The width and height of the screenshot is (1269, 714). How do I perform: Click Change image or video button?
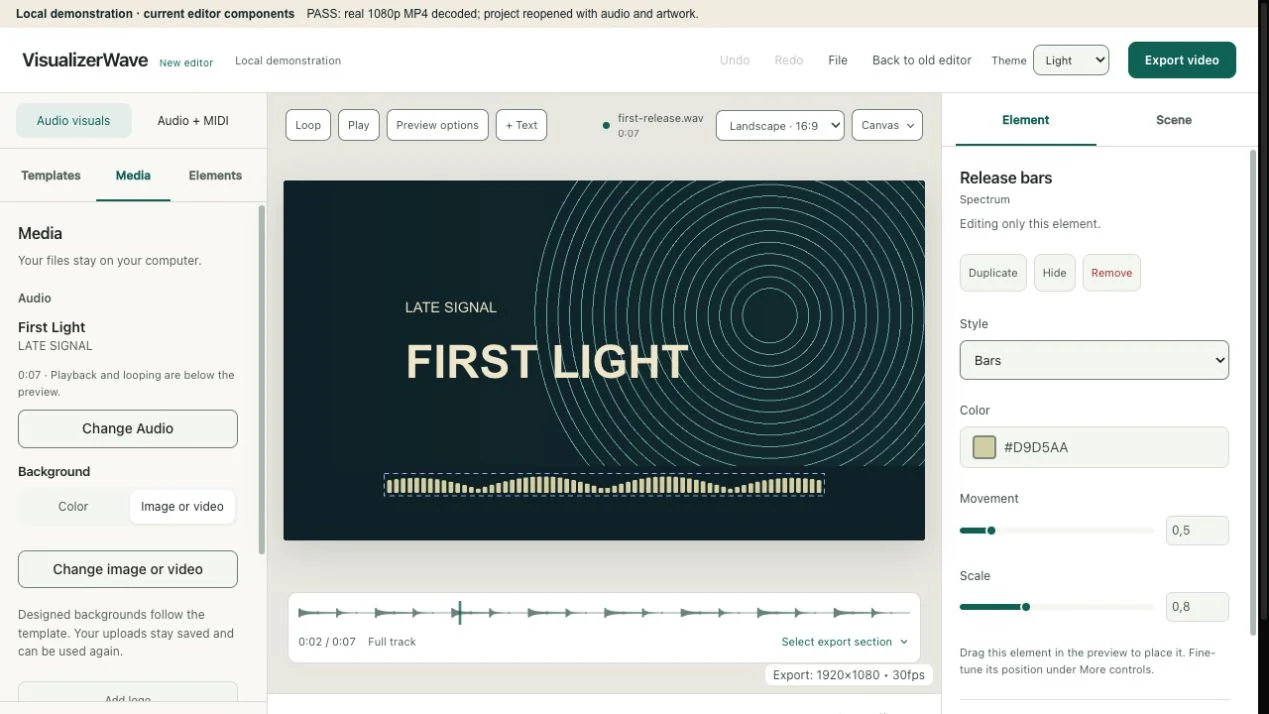pos(128,569)
